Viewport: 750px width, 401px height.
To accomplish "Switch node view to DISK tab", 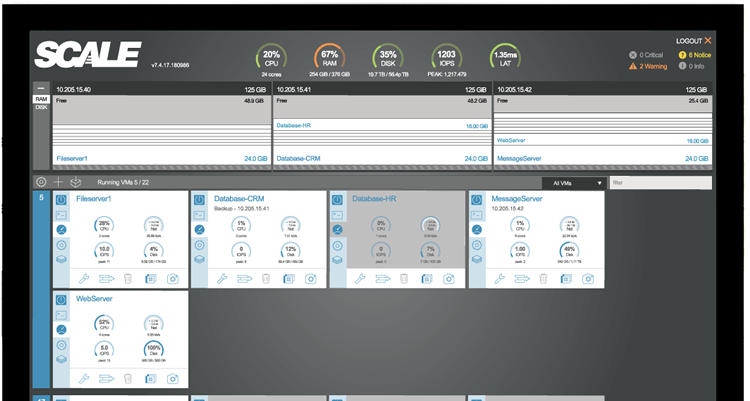I will click(41, 107).
